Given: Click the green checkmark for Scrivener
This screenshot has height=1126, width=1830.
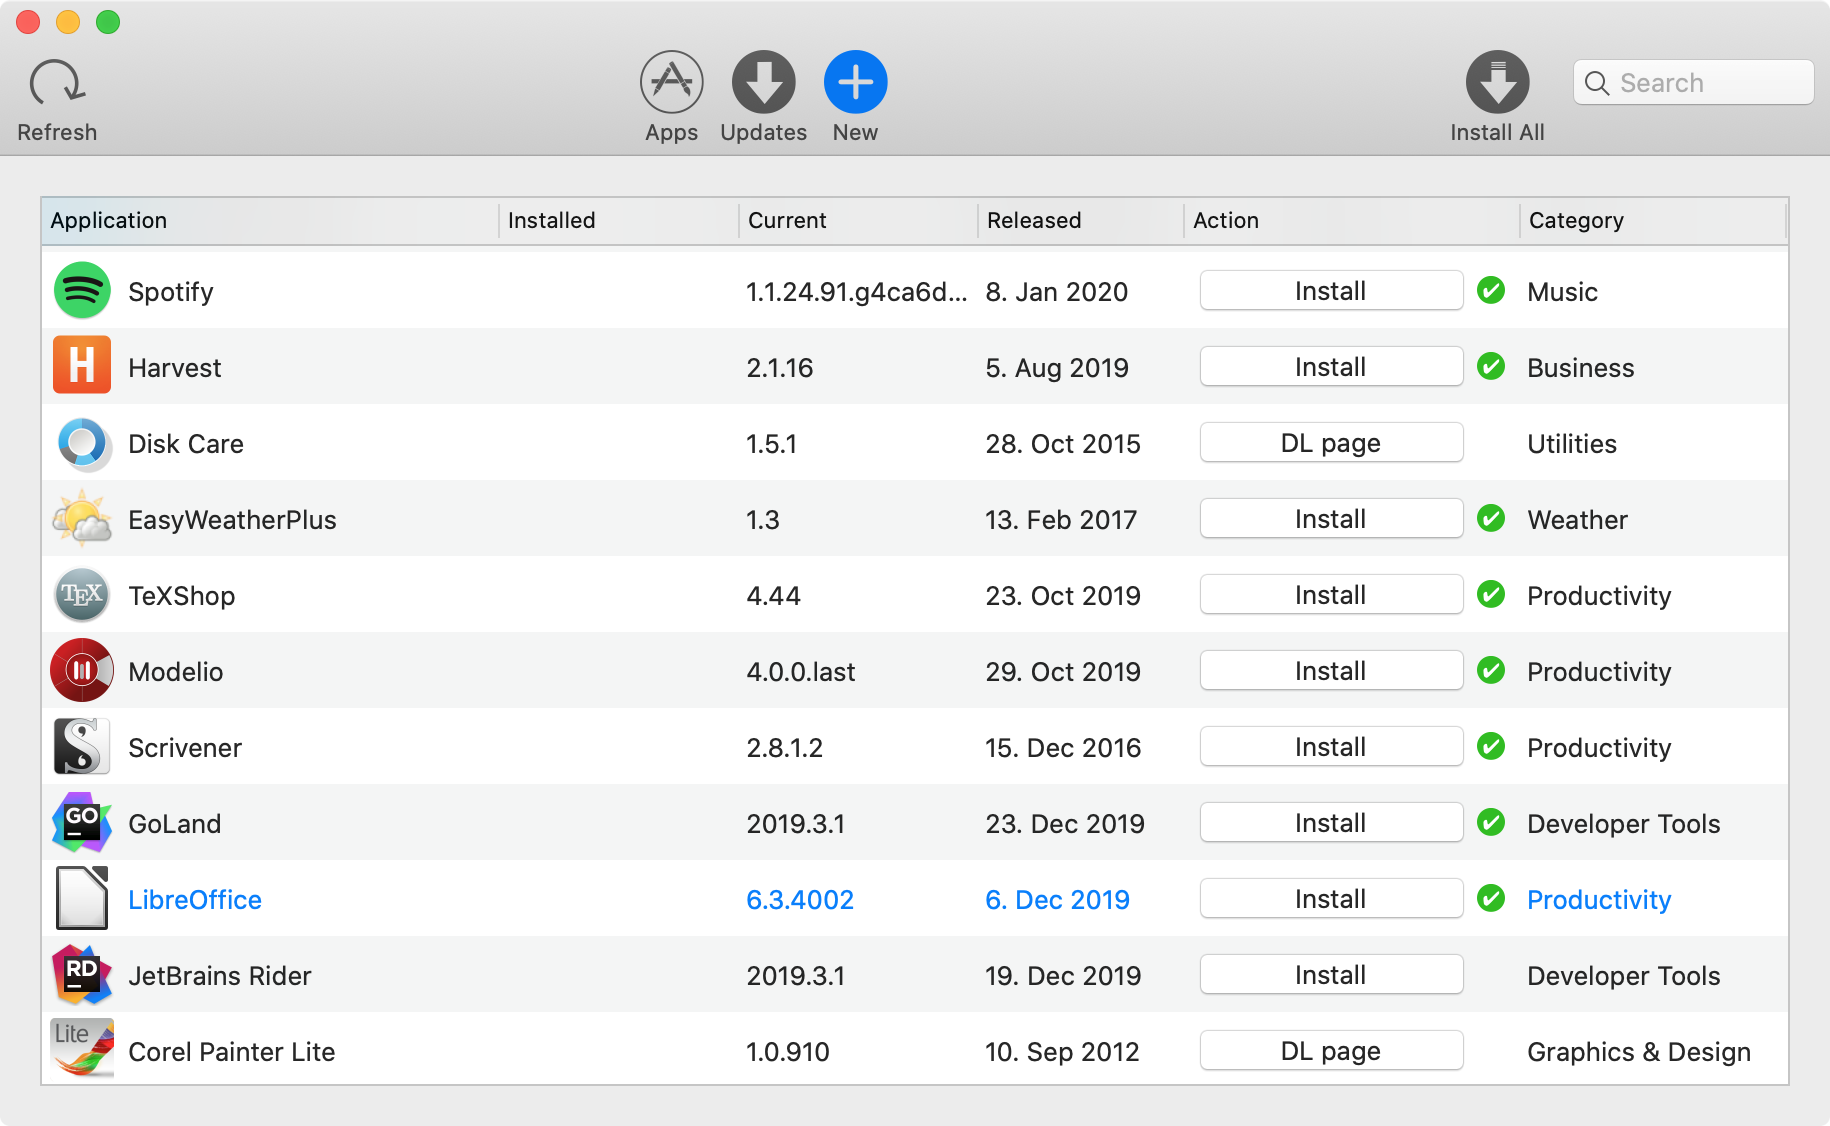Looking at the screenshot, I should 1491,747.
